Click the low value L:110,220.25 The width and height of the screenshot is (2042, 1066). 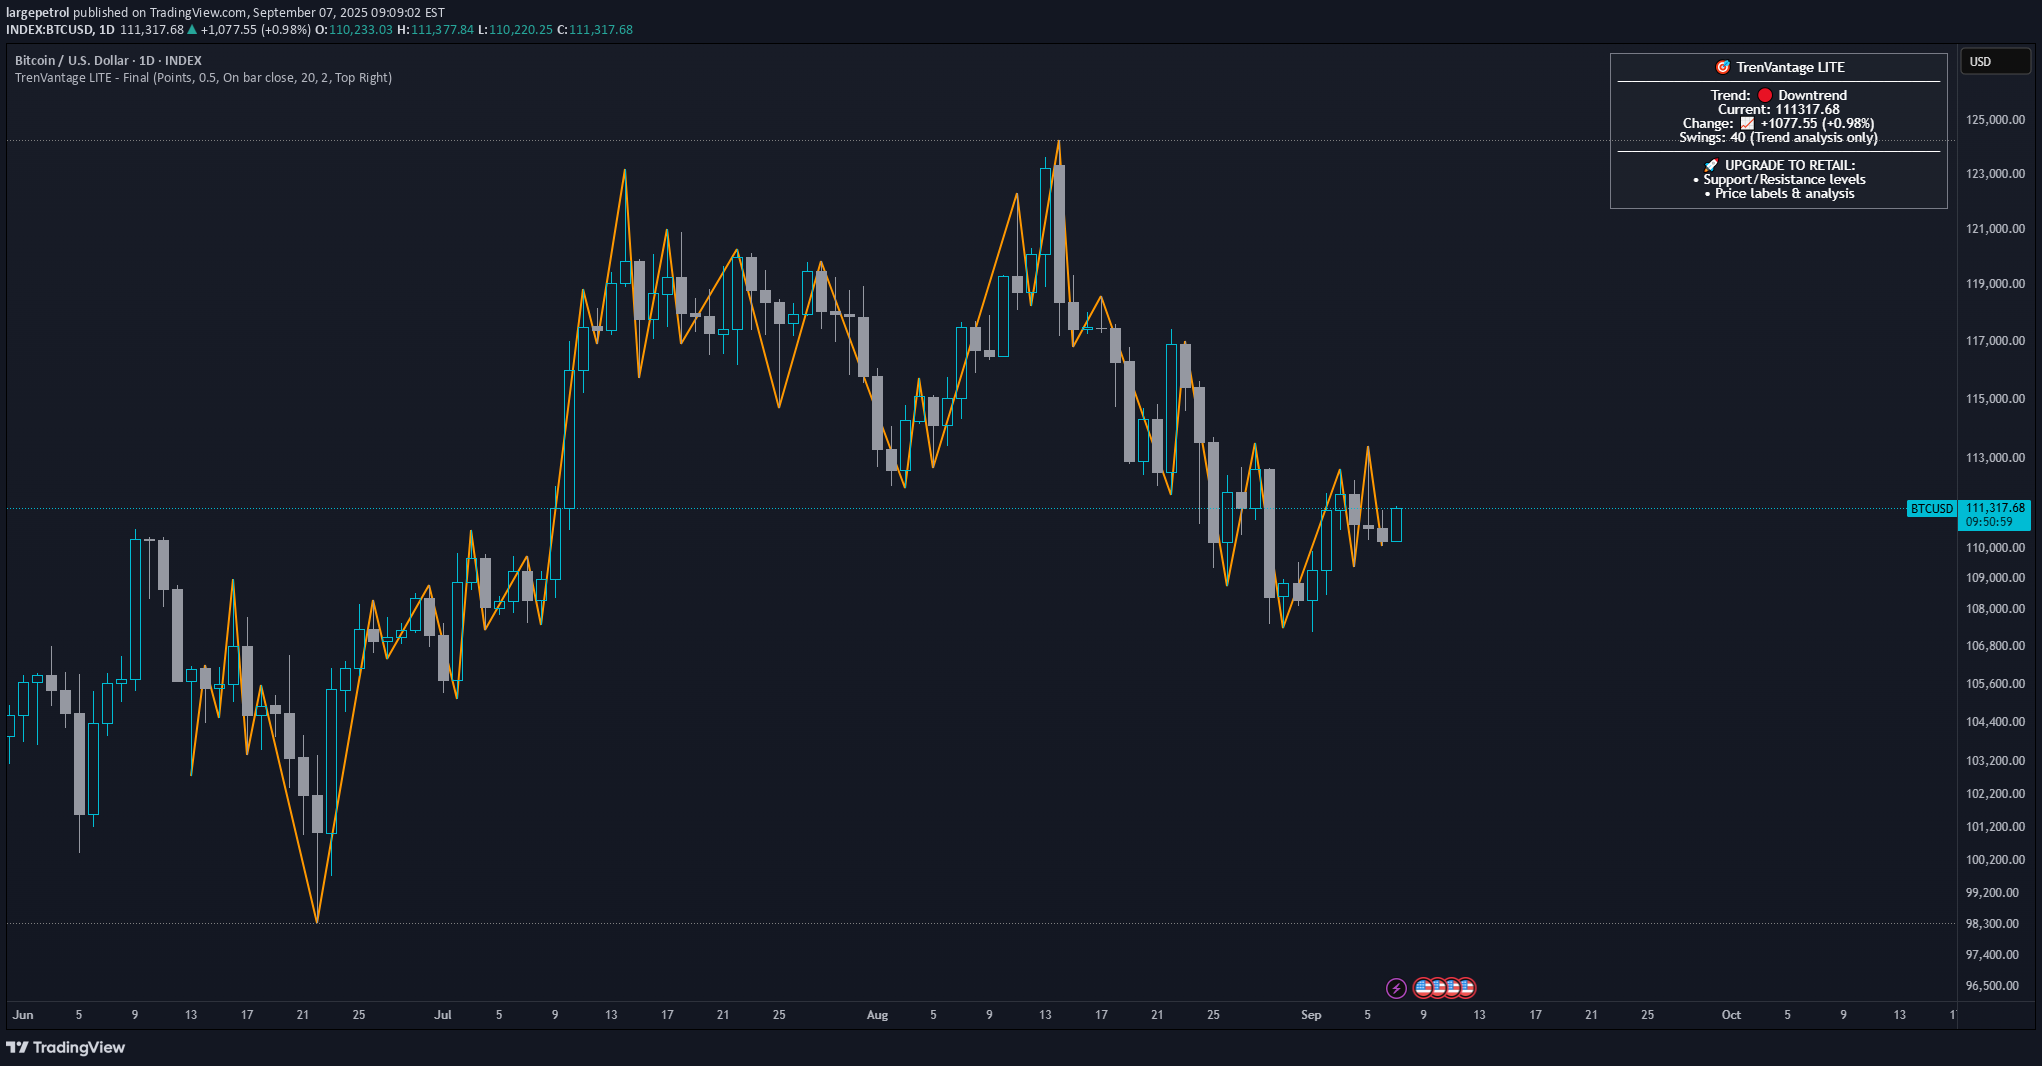tap(515, 30)
